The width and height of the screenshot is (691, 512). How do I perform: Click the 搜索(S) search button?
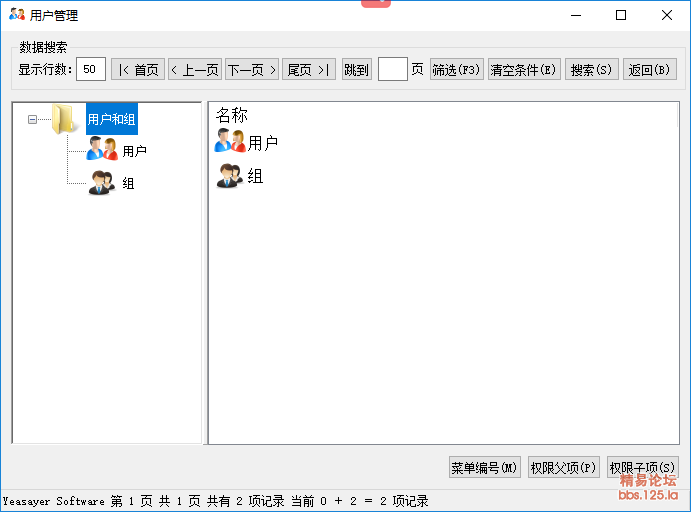tap(592, 69)
